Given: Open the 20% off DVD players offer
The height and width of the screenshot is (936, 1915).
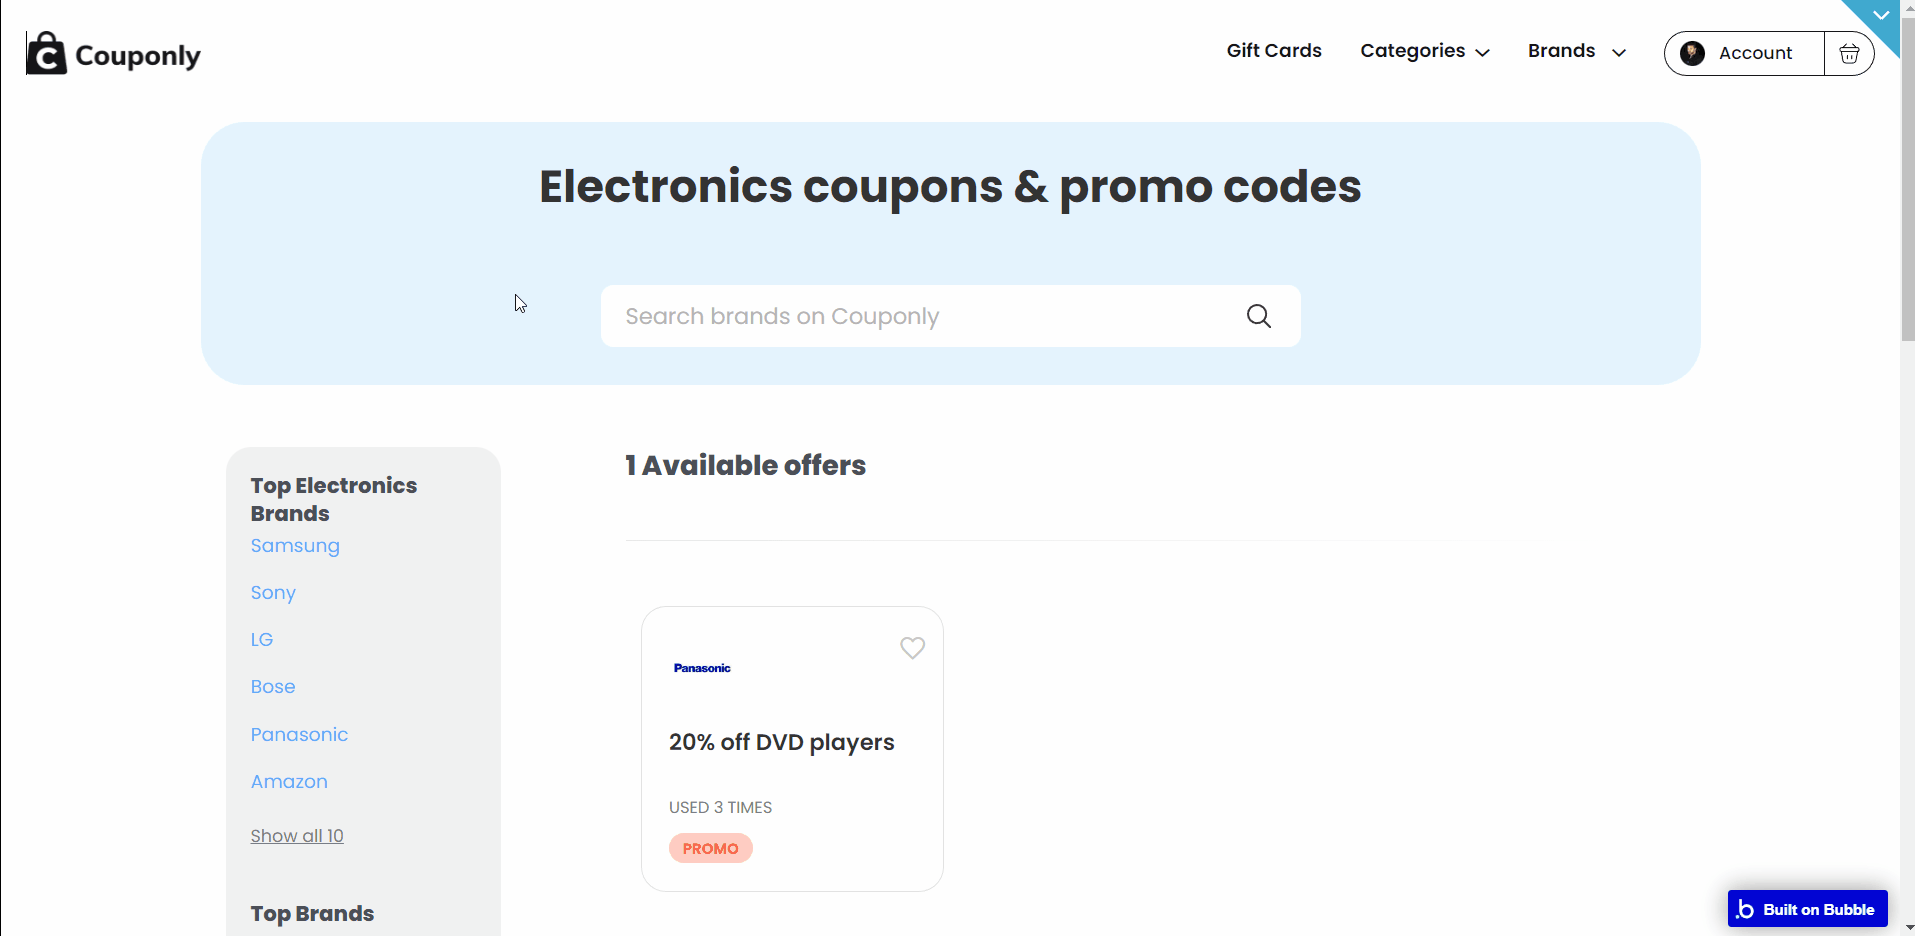Looking at the screenshot, I should point(782,742).
